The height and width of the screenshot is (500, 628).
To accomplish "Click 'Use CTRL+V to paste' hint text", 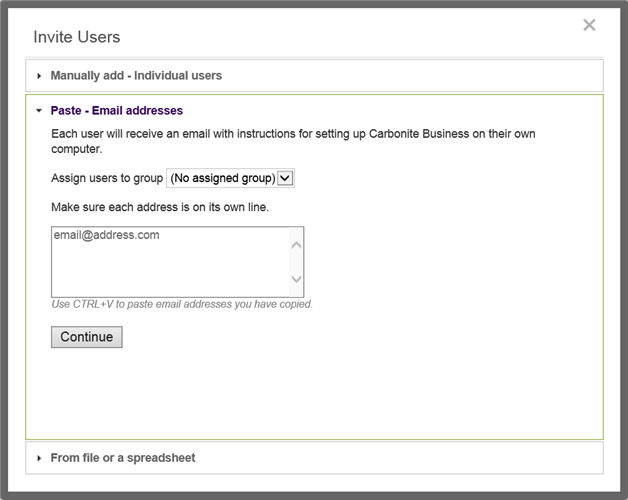I will tap(182, 304).
